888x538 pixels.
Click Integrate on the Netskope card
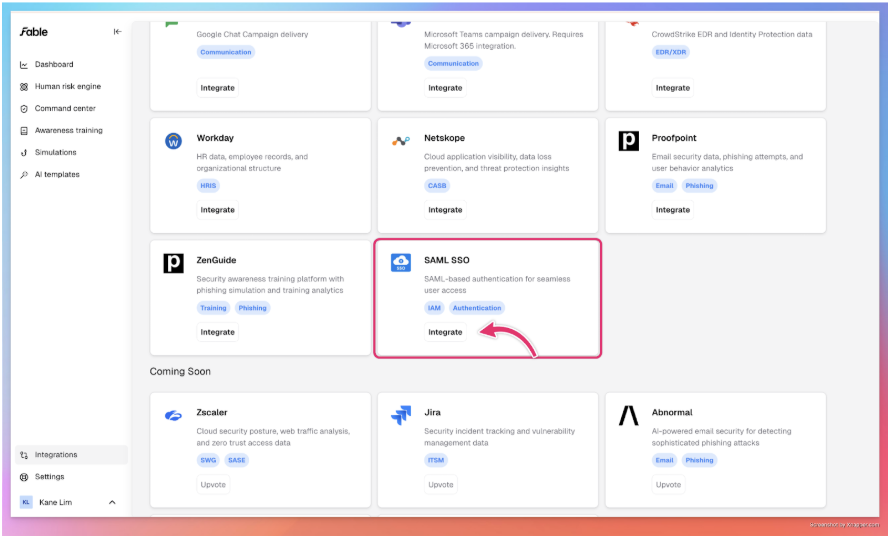(x=445, y=210)
